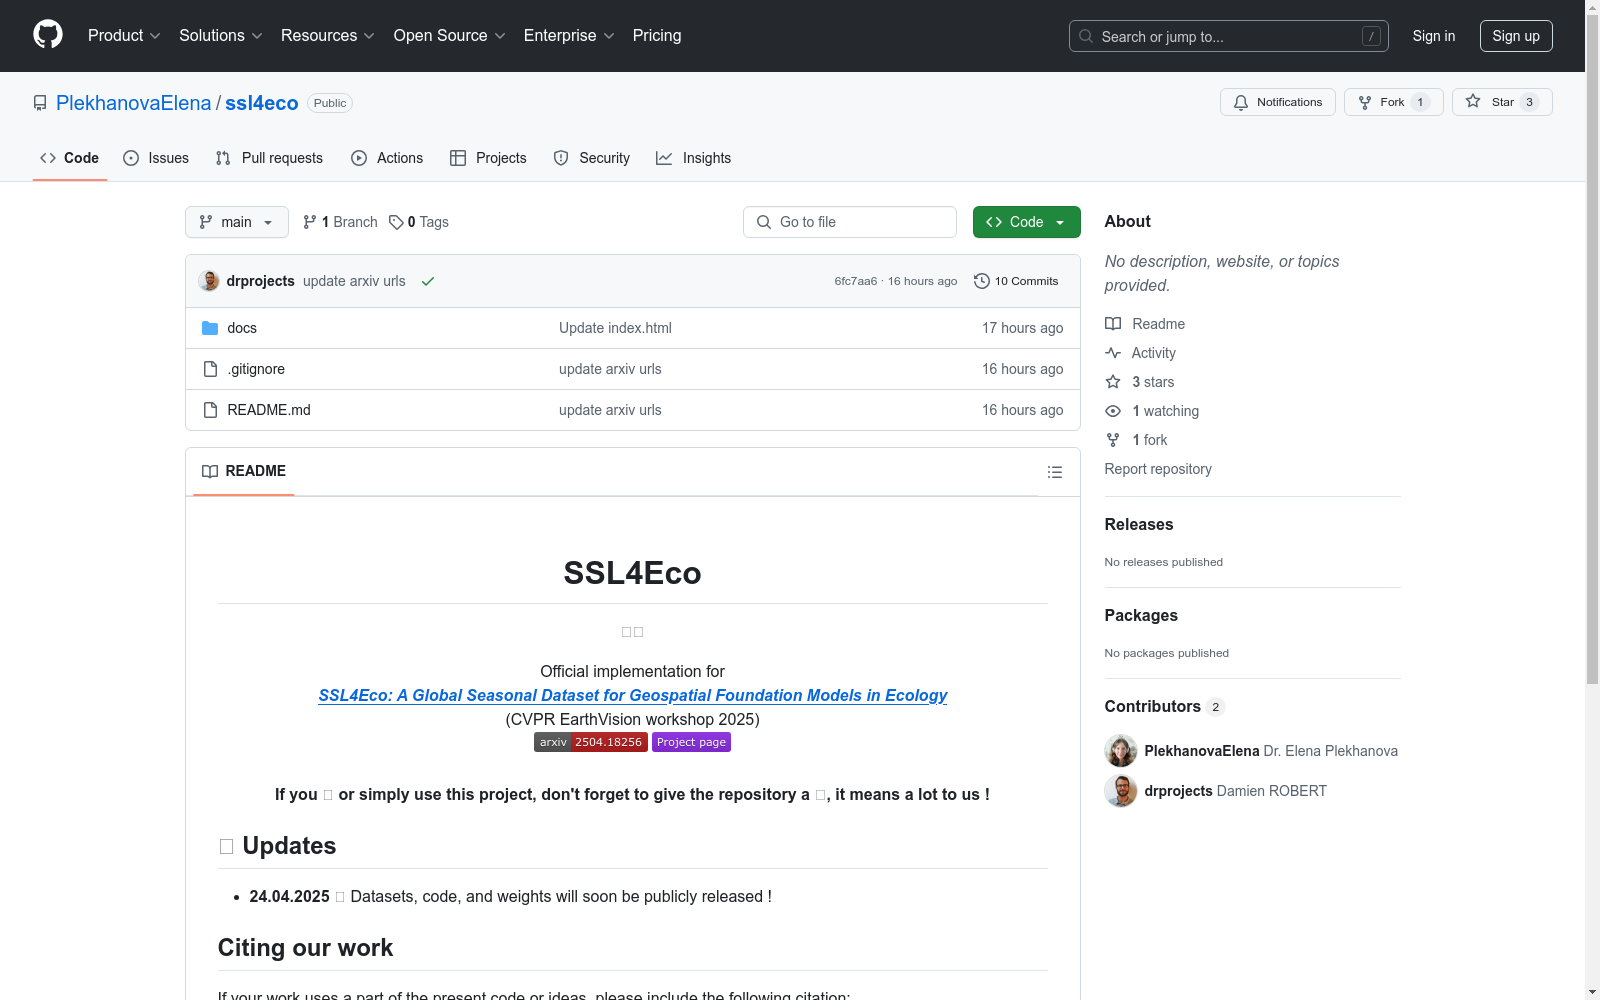Expand the Solutions dropdown
This screenshot has width=1600, height=1000.
(x=221, y=36)
